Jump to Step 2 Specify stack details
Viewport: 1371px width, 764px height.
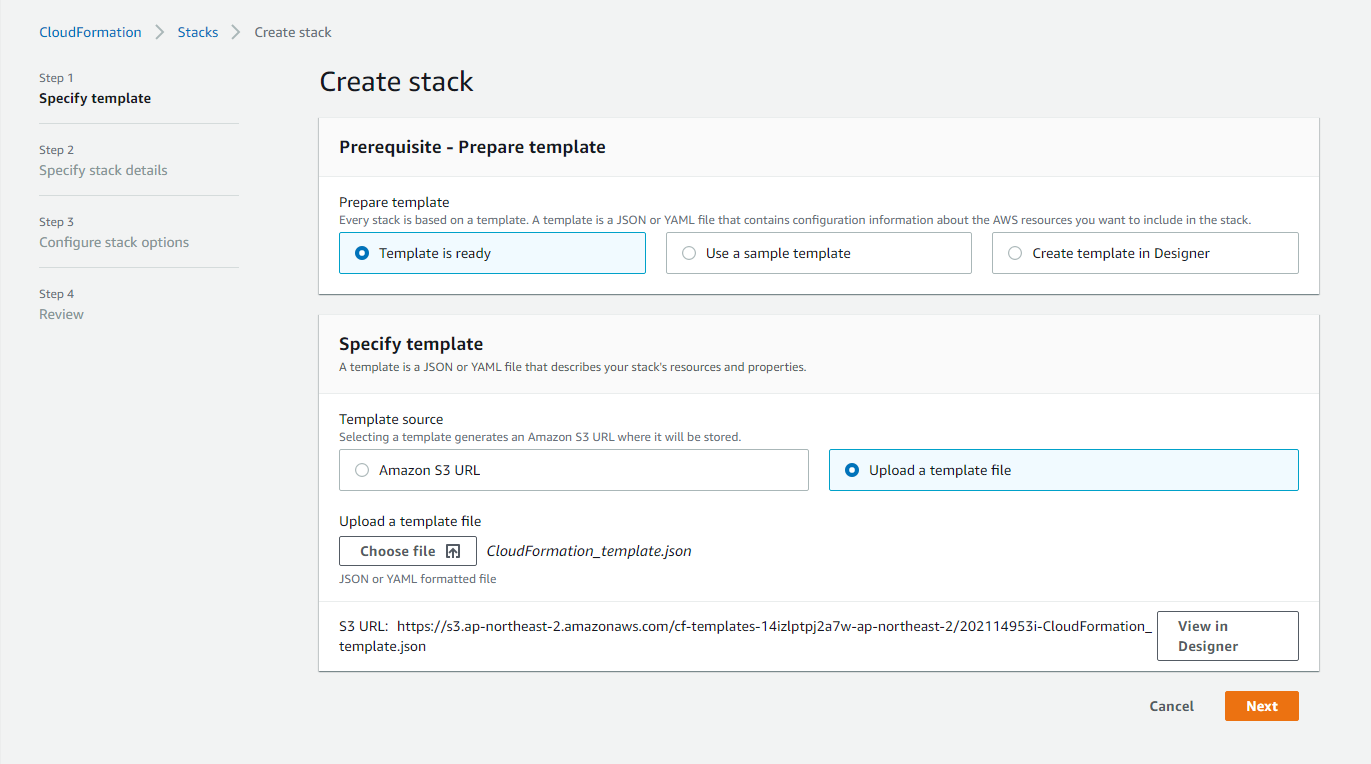tap(103, 170)
